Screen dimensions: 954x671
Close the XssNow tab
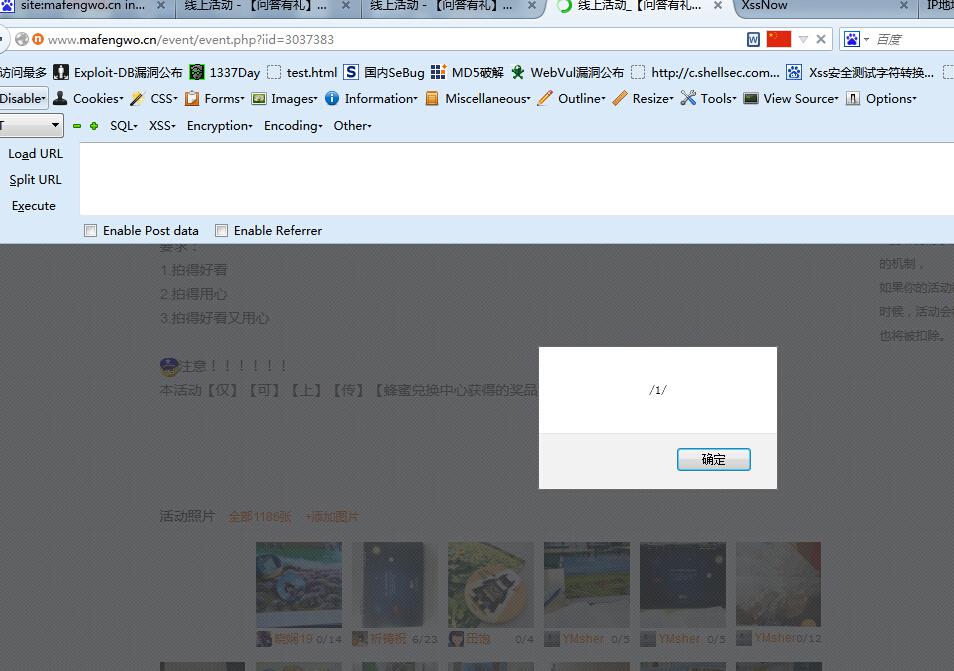904,5
